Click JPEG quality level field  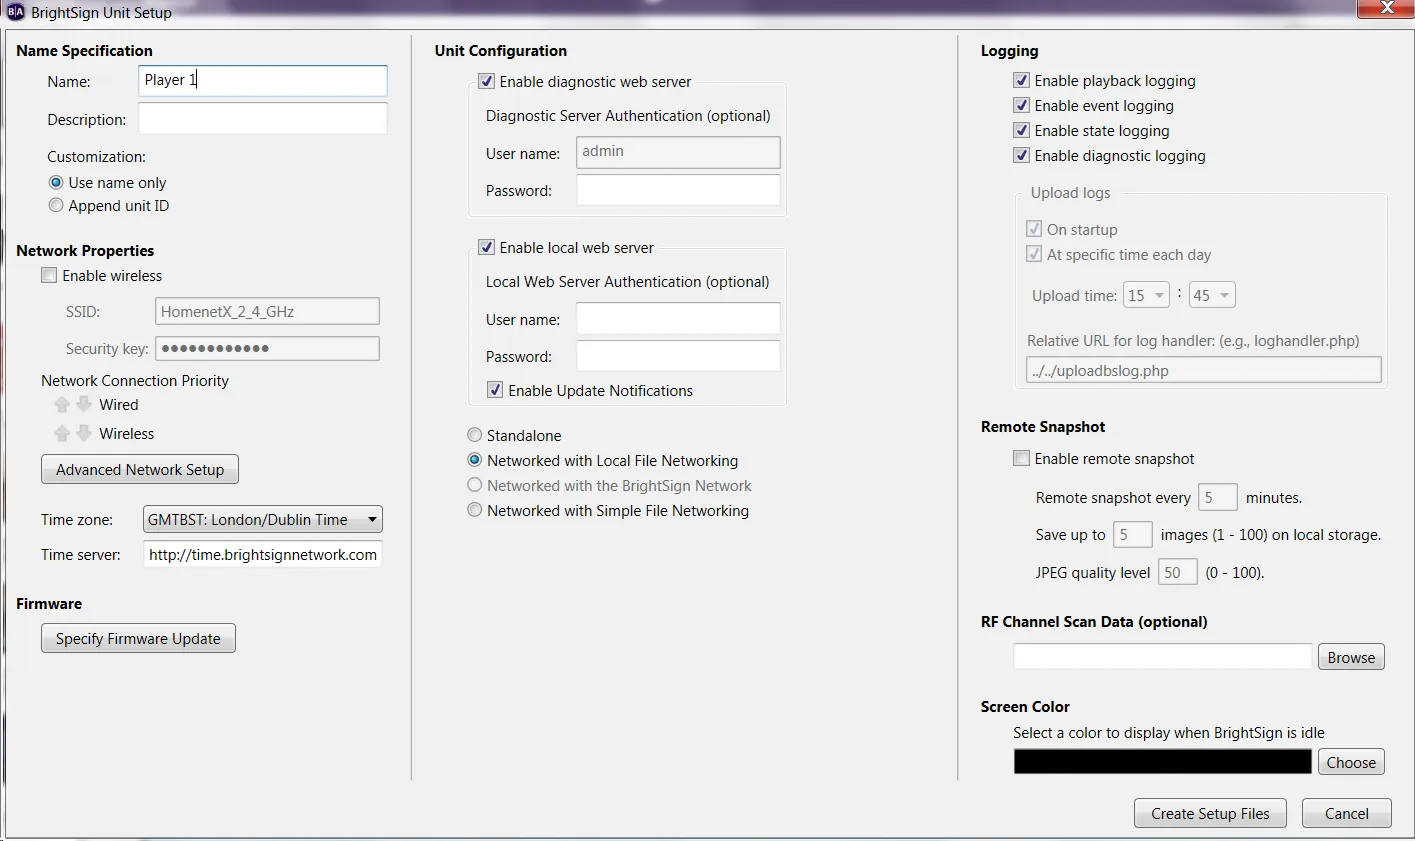(x=1178, y=573)
